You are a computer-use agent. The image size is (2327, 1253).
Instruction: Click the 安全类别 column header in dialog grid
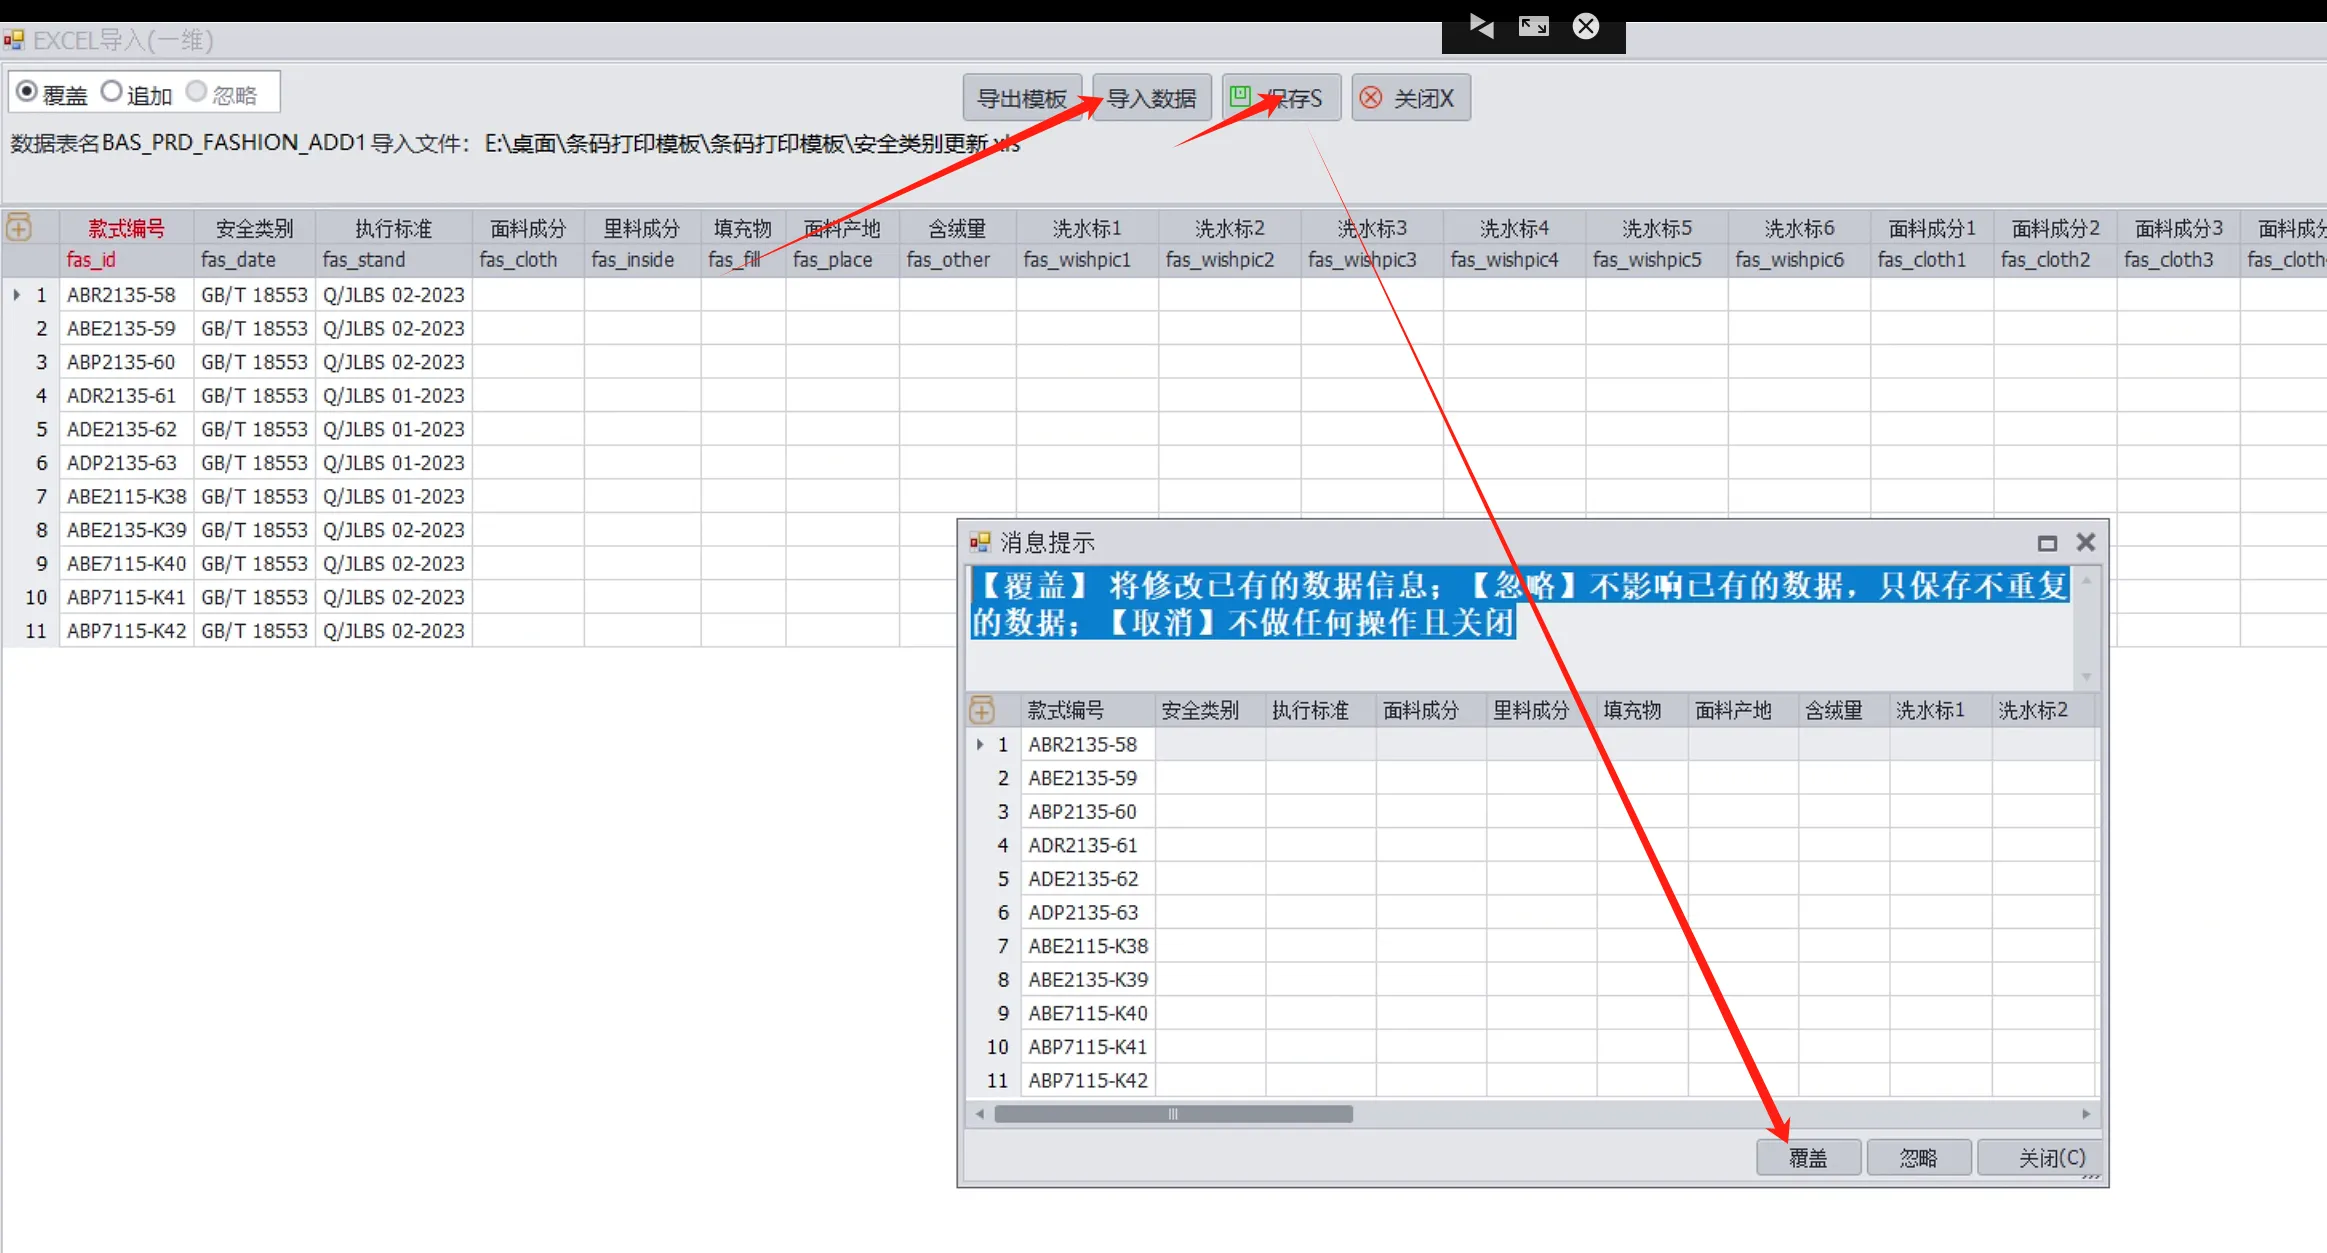1200,710
